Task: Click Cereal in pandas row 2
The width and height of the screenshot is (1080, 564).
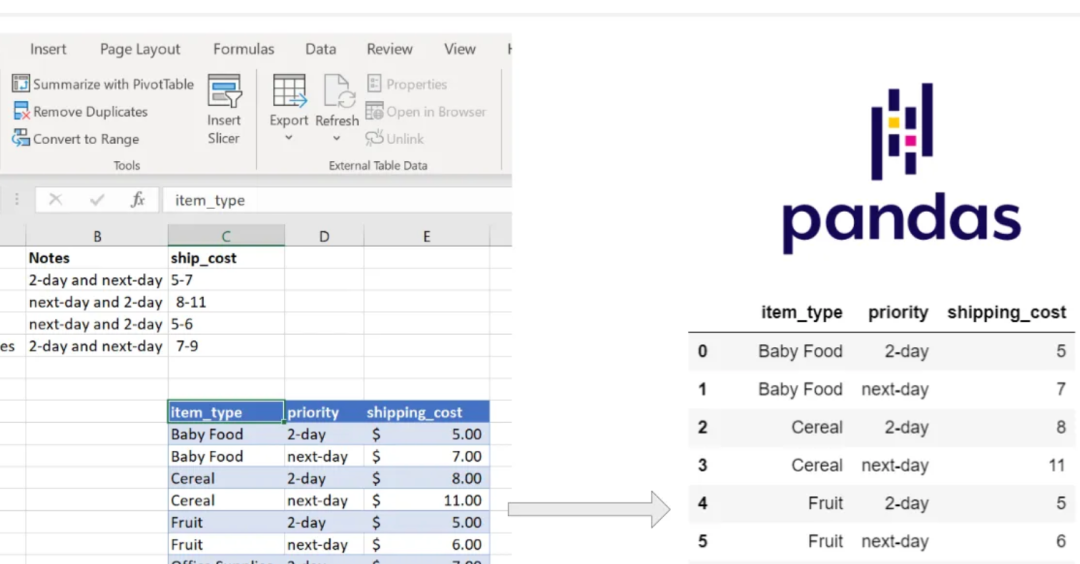Action: tap(817, 427)
